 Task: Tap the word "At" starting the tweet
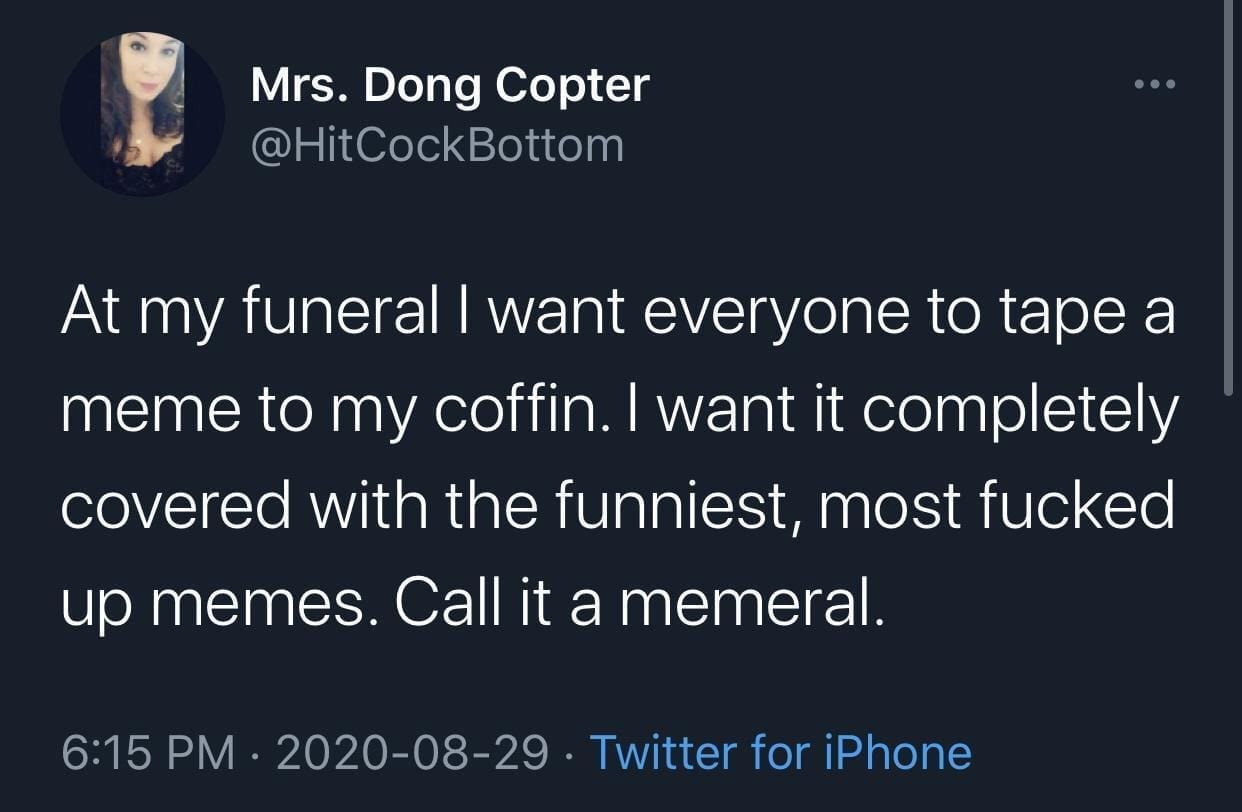point(93,318)
